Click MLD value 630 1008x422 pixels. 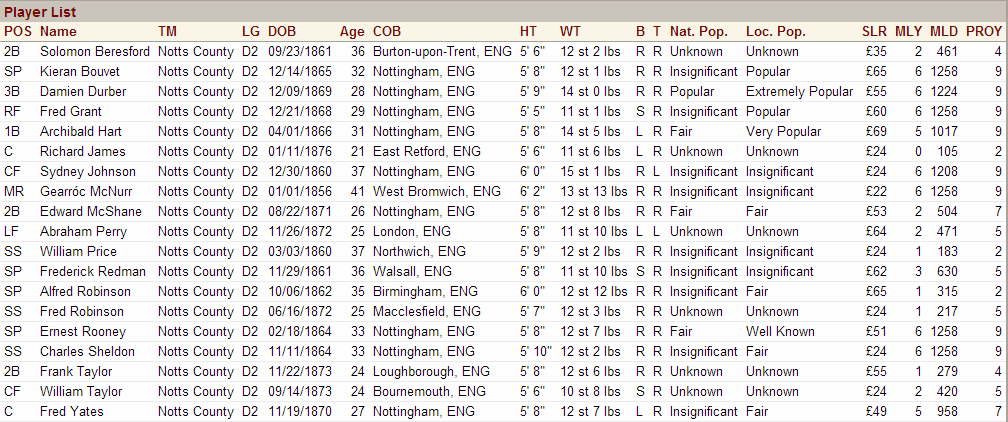pyautogui.click(x=947, y=271)
